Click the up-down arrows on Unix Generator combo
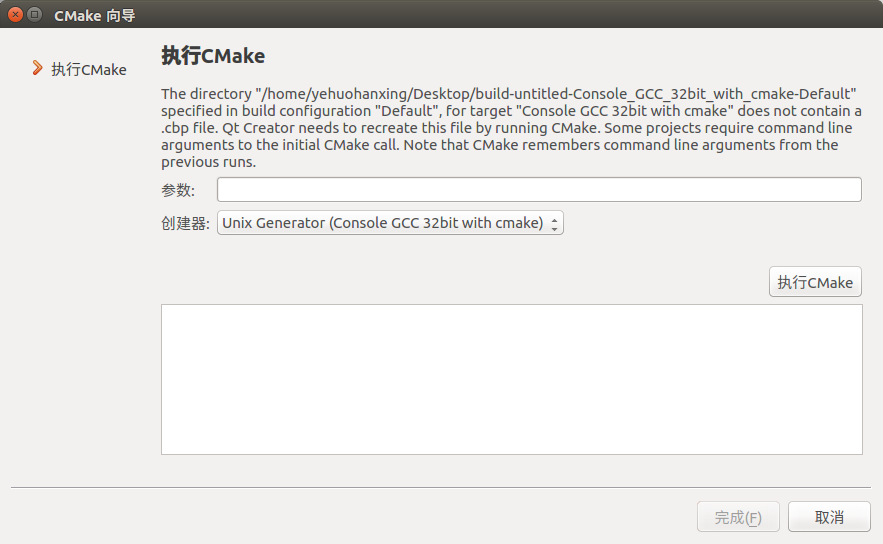 (555, 223)
